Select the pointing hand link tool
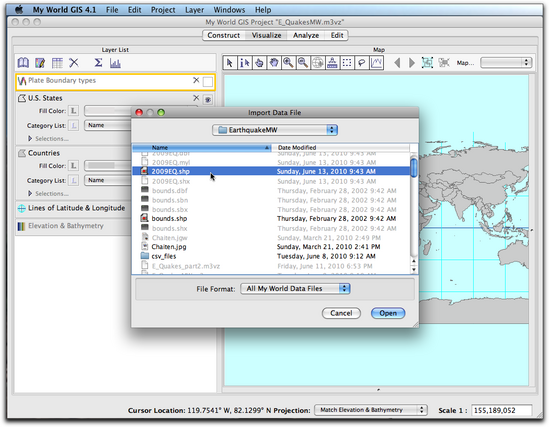 pos(259,63)
